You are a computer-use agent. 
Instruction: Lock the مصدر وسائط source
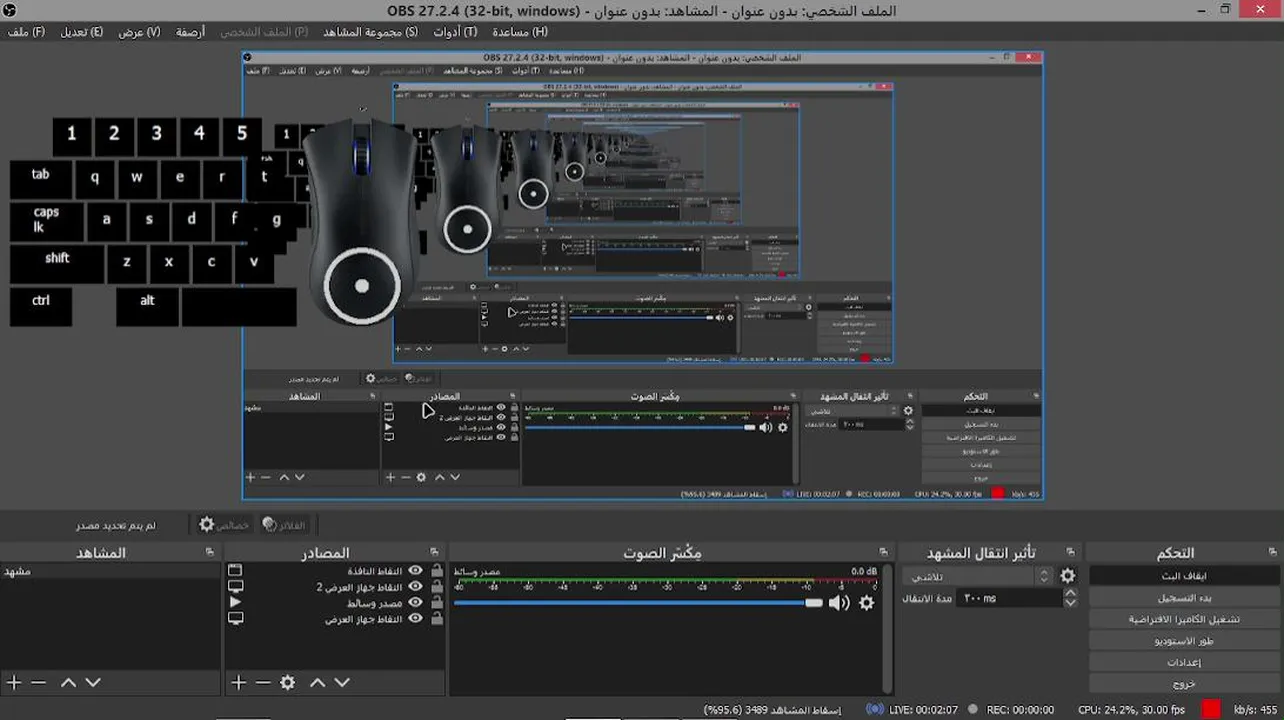[x=437, y=603]
